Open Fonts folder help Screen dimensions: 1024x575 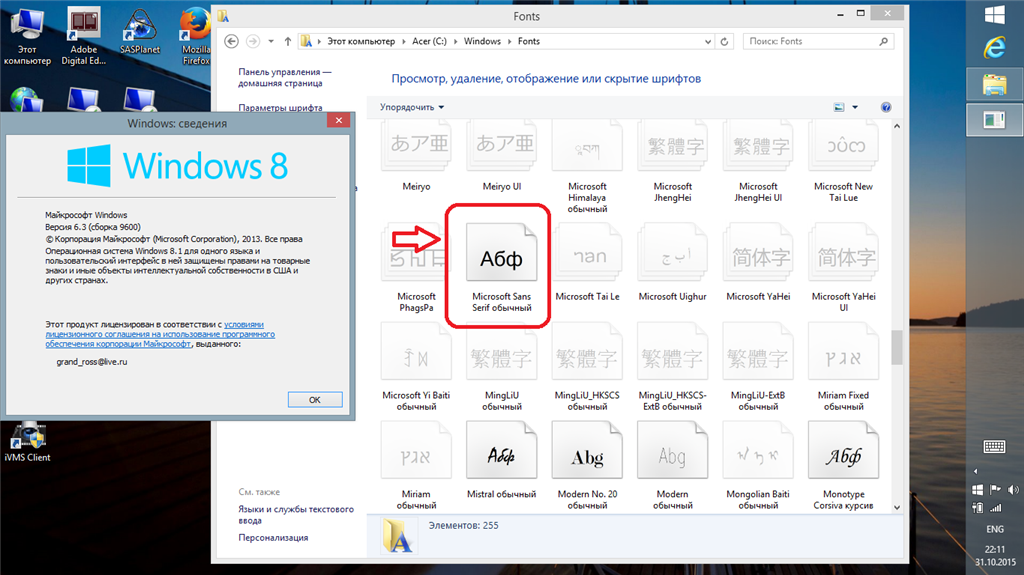tap(886, 107)
